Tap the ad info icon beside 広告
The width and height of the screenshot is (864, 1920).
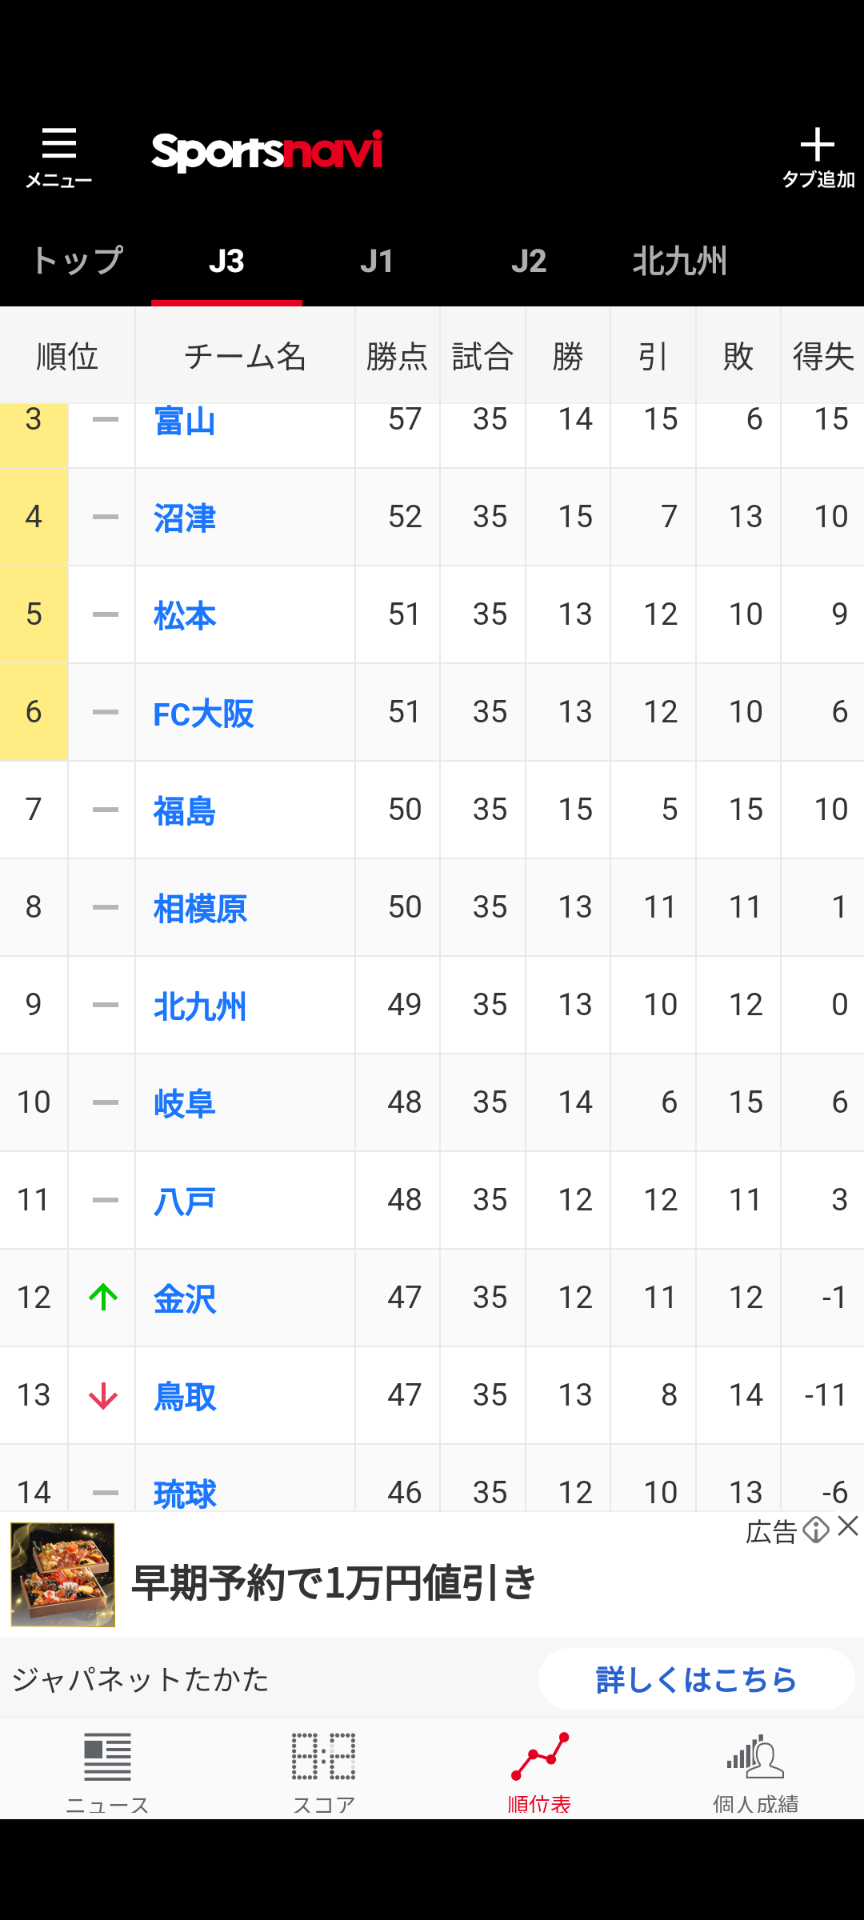[x=816, y=1529]
